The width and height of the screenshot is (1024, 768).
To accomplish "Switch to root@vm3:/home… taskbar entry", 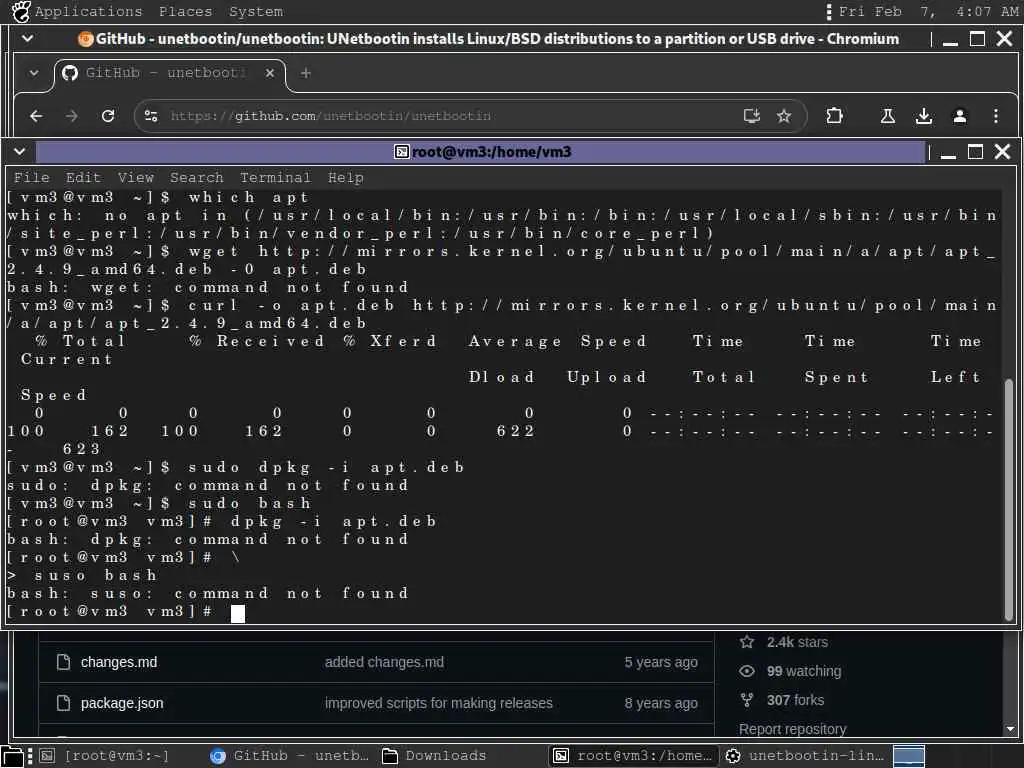I will point(633,756).
